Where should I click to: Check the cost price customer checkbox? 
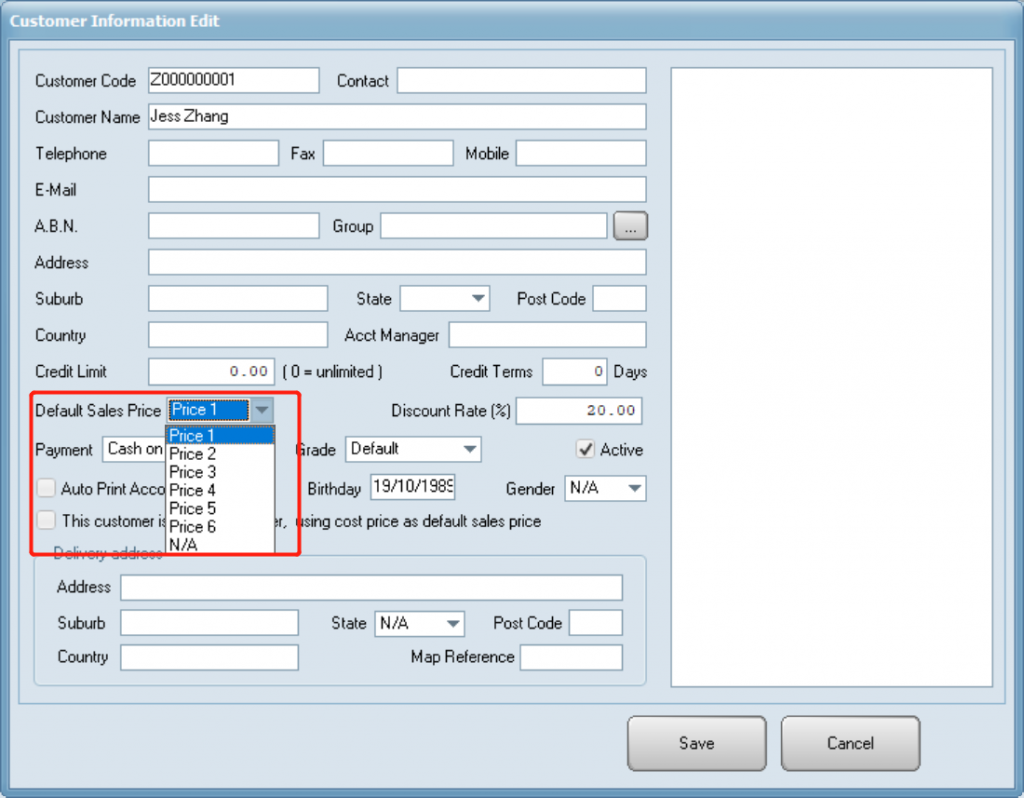(46, 520)
